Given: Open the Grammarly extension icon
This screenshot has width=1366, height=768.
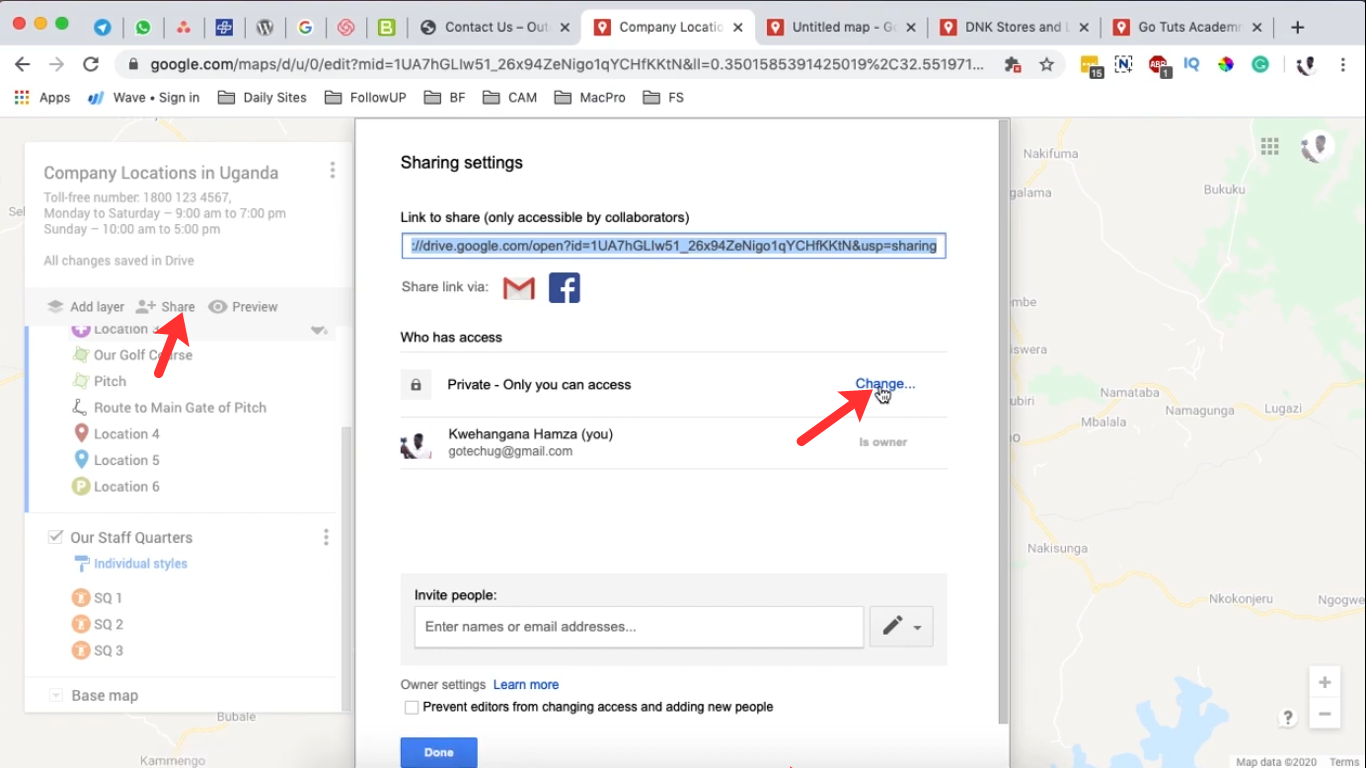Looking at the screenshot, I should click(x=1260, y=65).
